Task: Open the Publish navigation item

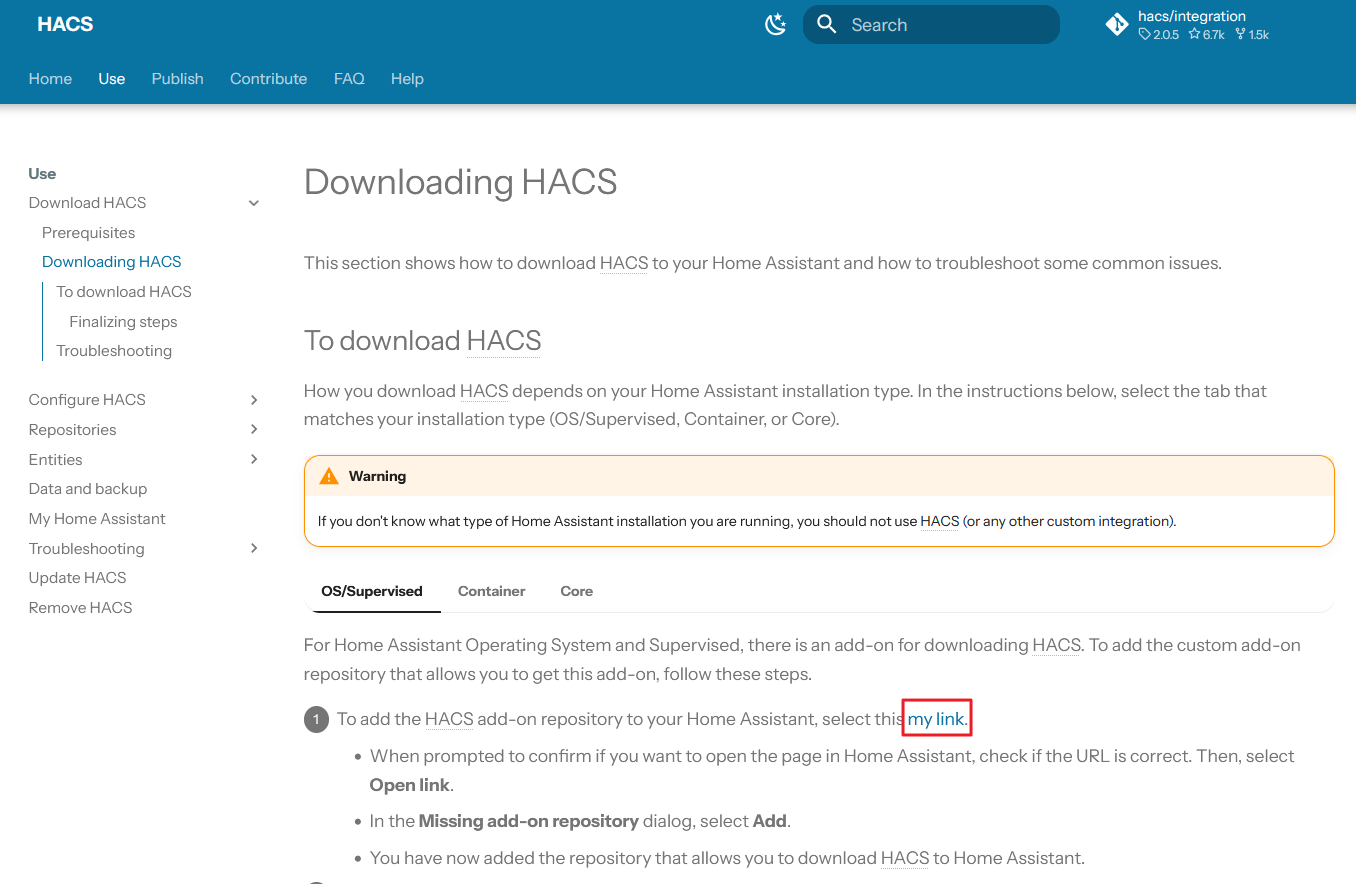Action: 177,79
